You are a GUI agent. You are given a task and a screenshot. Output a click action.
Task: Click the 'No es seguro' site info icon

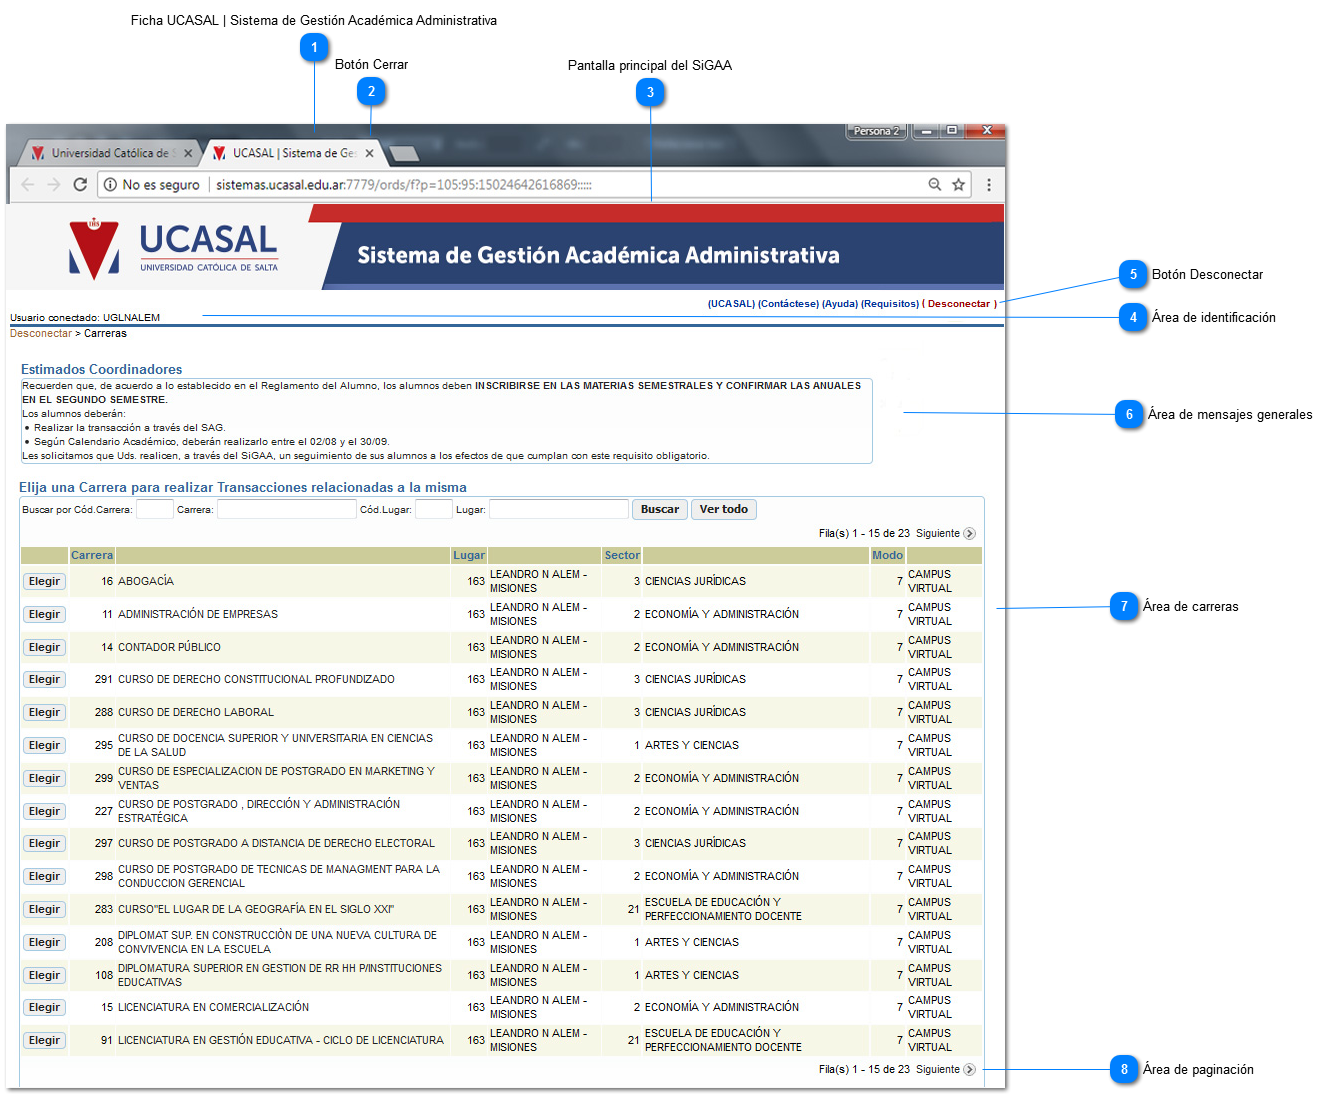tap(111, 185)
